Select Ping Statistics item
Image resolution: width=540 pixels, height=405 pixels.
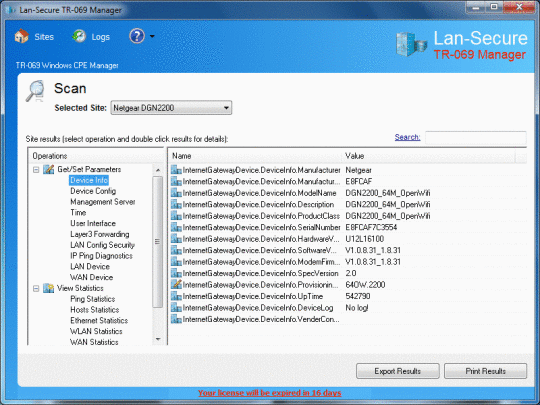coord(93,299)
